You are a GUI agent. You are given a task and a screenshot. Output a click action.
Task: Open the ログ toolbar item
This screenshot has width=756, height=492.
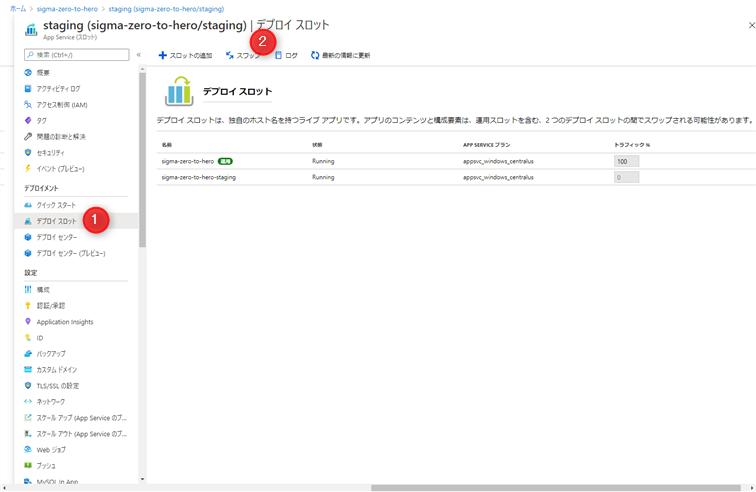click(x=286, y=55)
